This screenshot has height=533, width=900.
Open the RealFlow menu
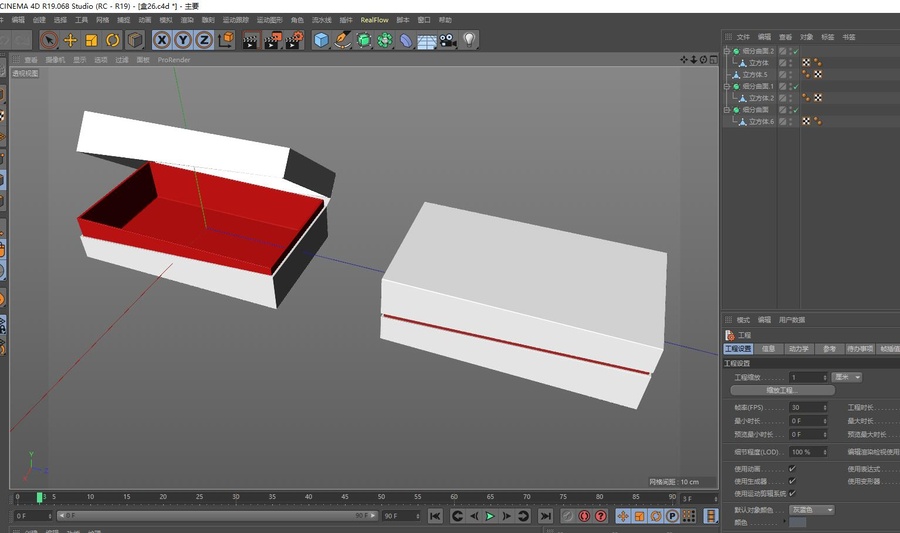pyautogui.click(x=374, y=20)
